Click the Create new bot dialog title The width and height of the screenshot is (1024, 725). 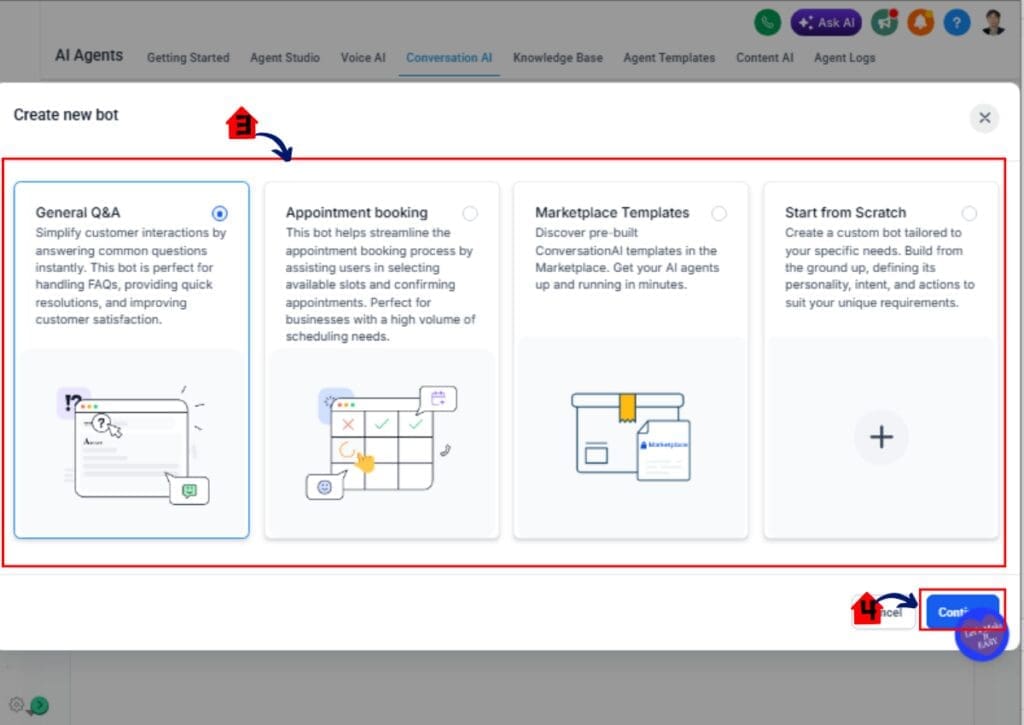66,115
